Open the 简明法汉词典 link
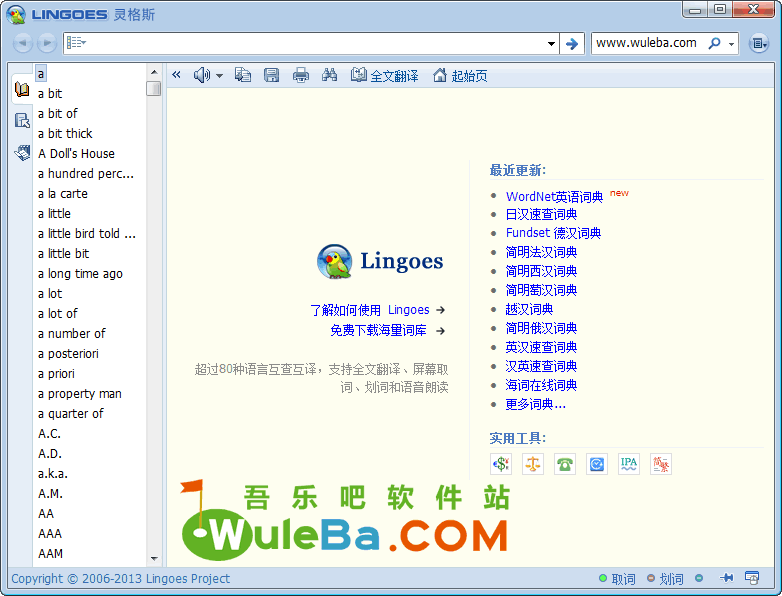Image resolution: width=782 pixels, height=596 pixels. click(x=541, y=252)
